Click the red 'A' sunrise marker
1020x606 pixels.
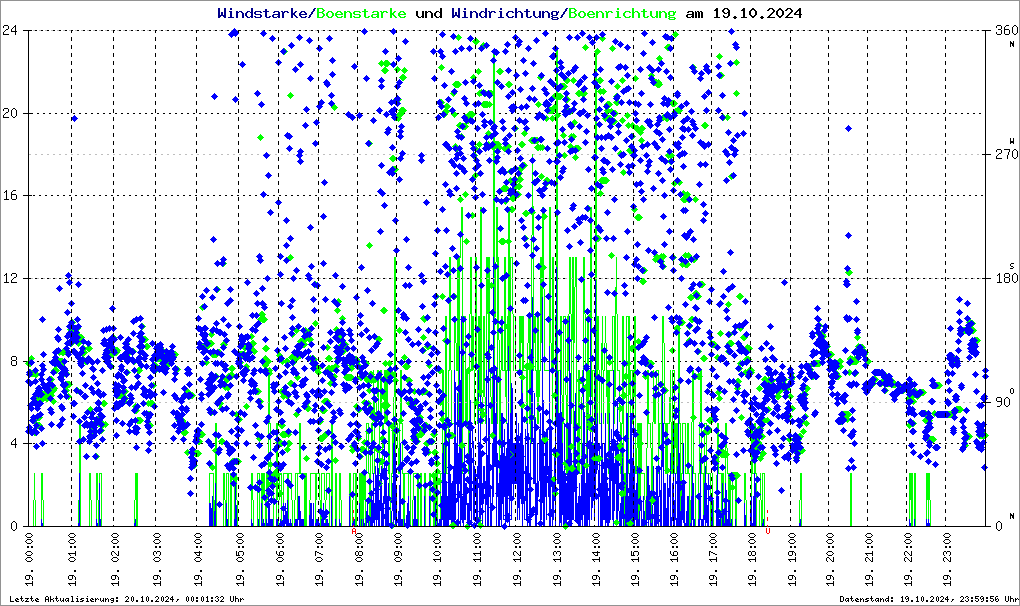pyautogui.click(x=354, y=531)
